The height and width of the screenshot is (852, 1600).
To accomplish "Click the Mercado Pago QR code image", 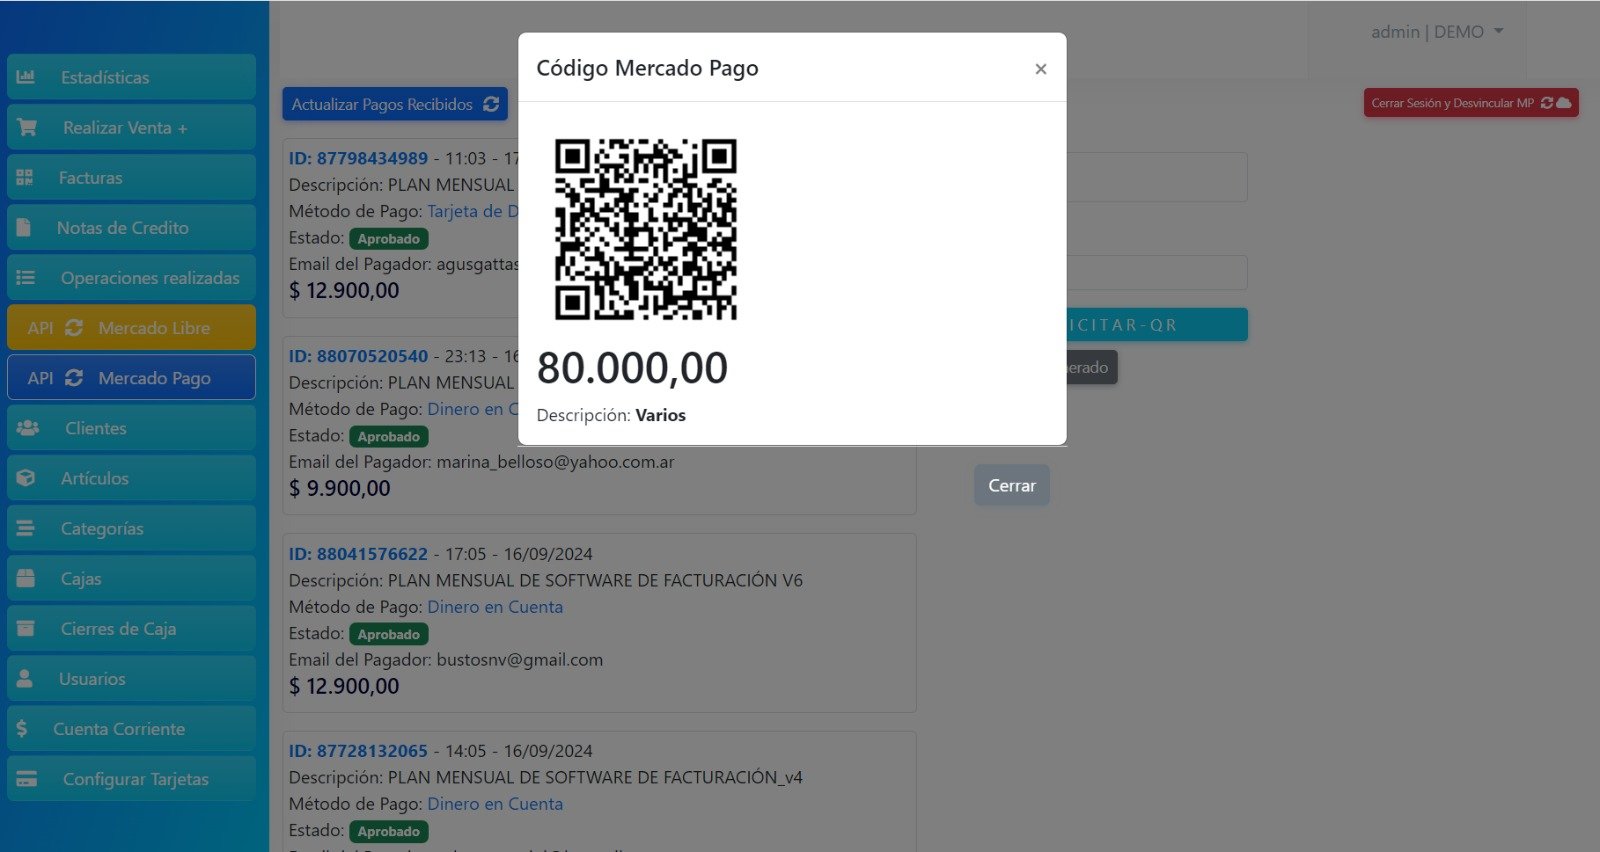I will (x=645, y=229).
